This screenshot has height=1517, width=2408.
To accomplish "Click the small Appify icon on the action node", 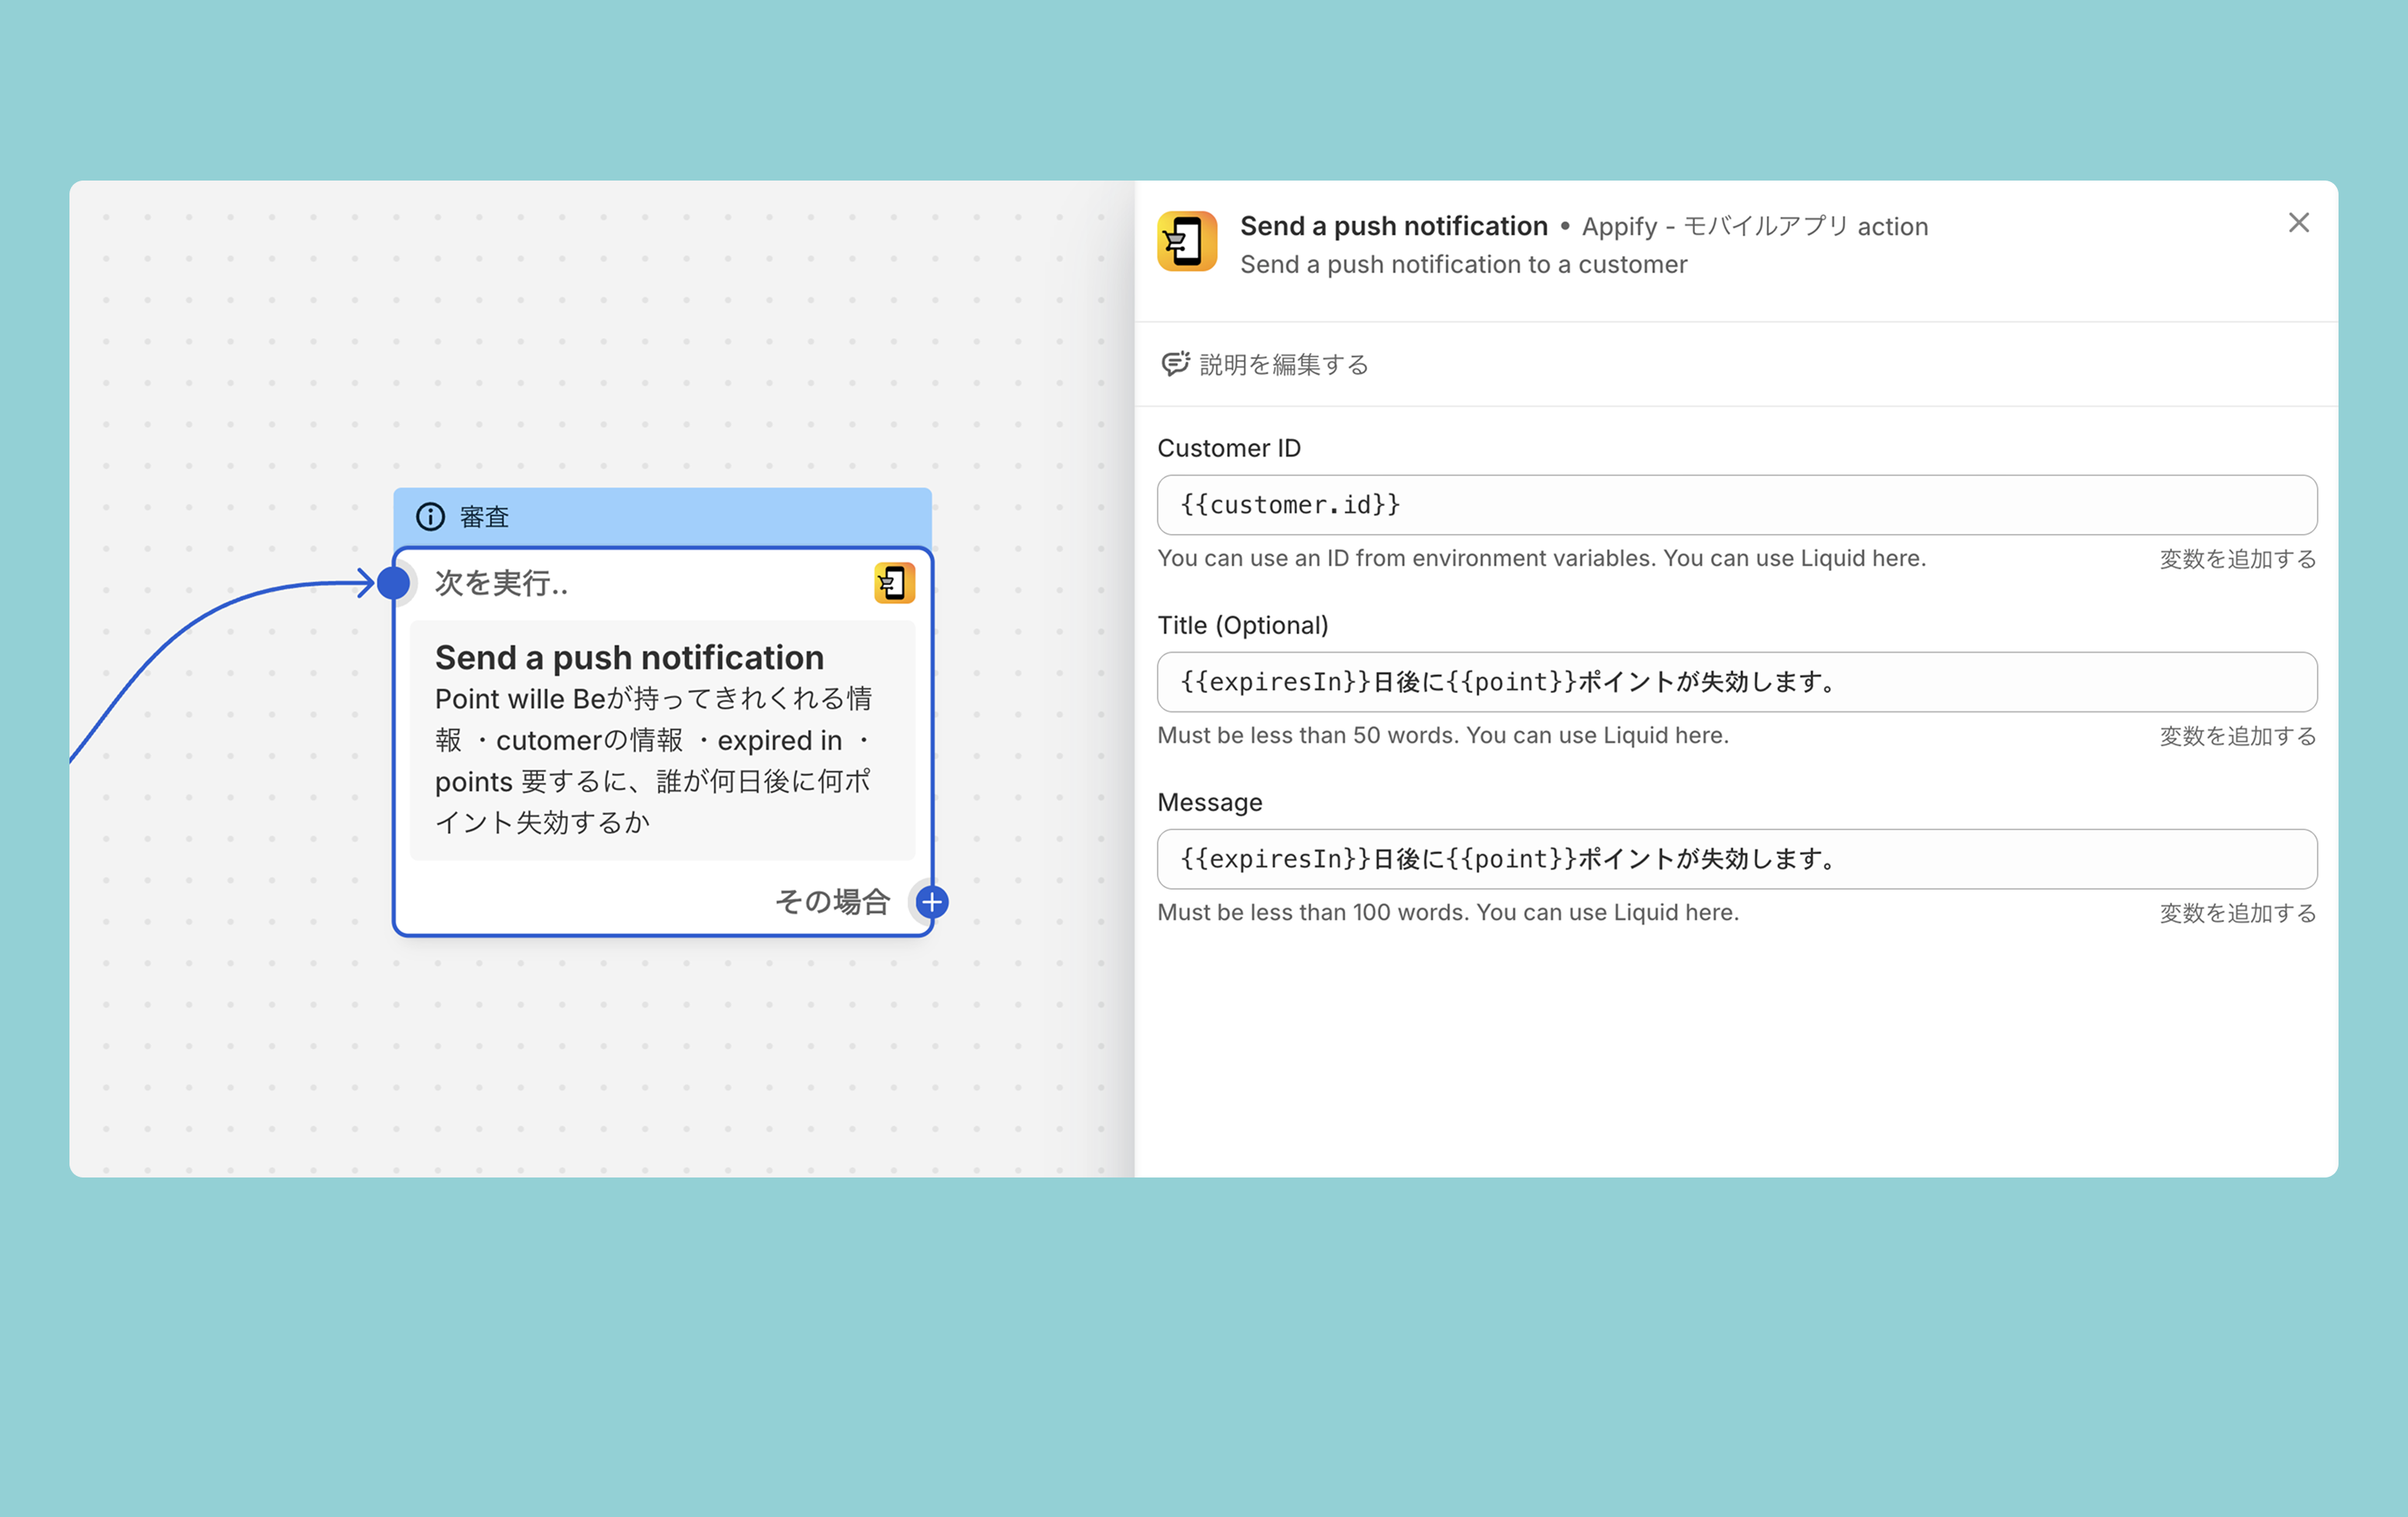I will pos(894,583).
